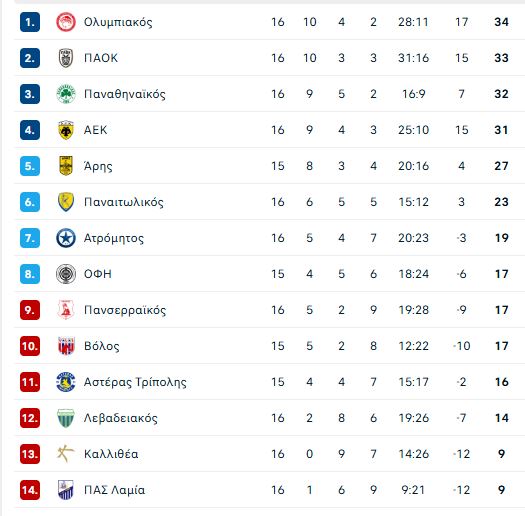
Task: Click the ΠΑΟΚ crest icon
Action: 66,58
